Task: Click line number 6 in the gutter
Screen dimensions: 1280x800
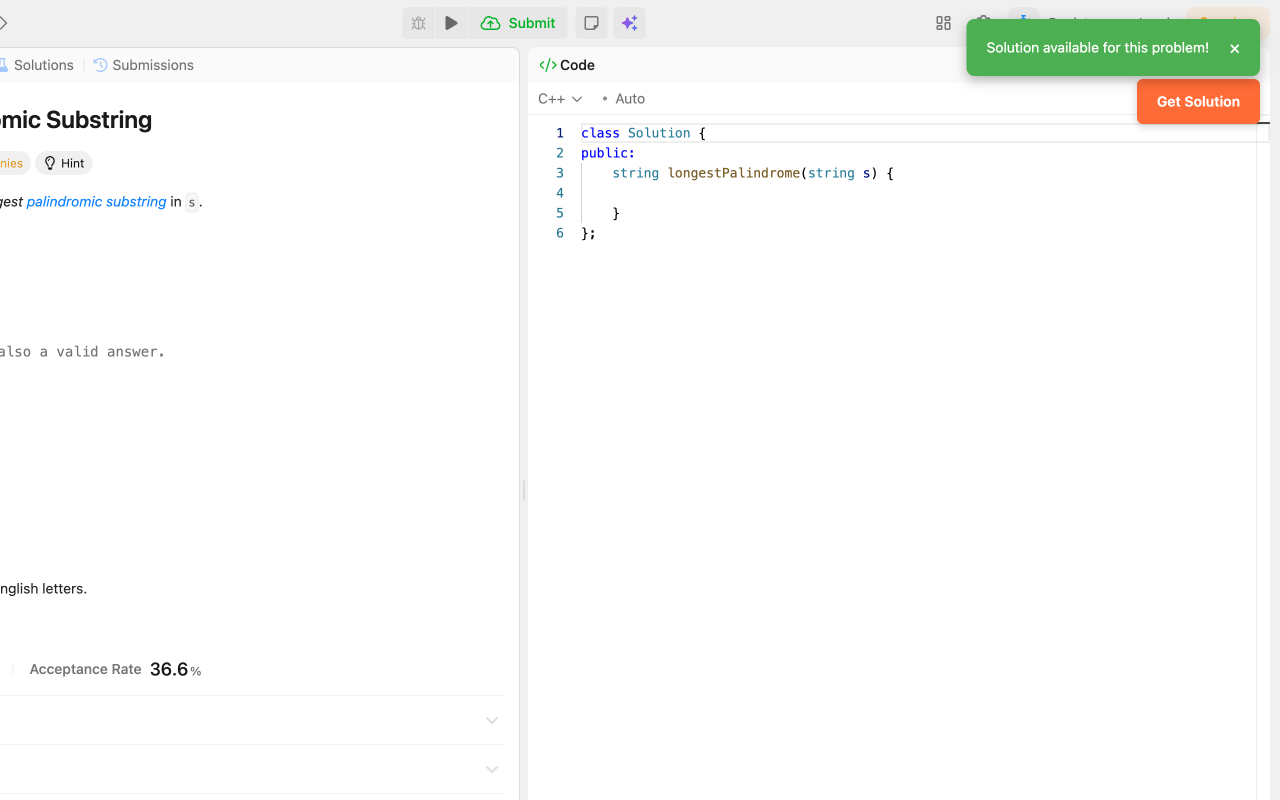Action: click(x=560, y=233)
